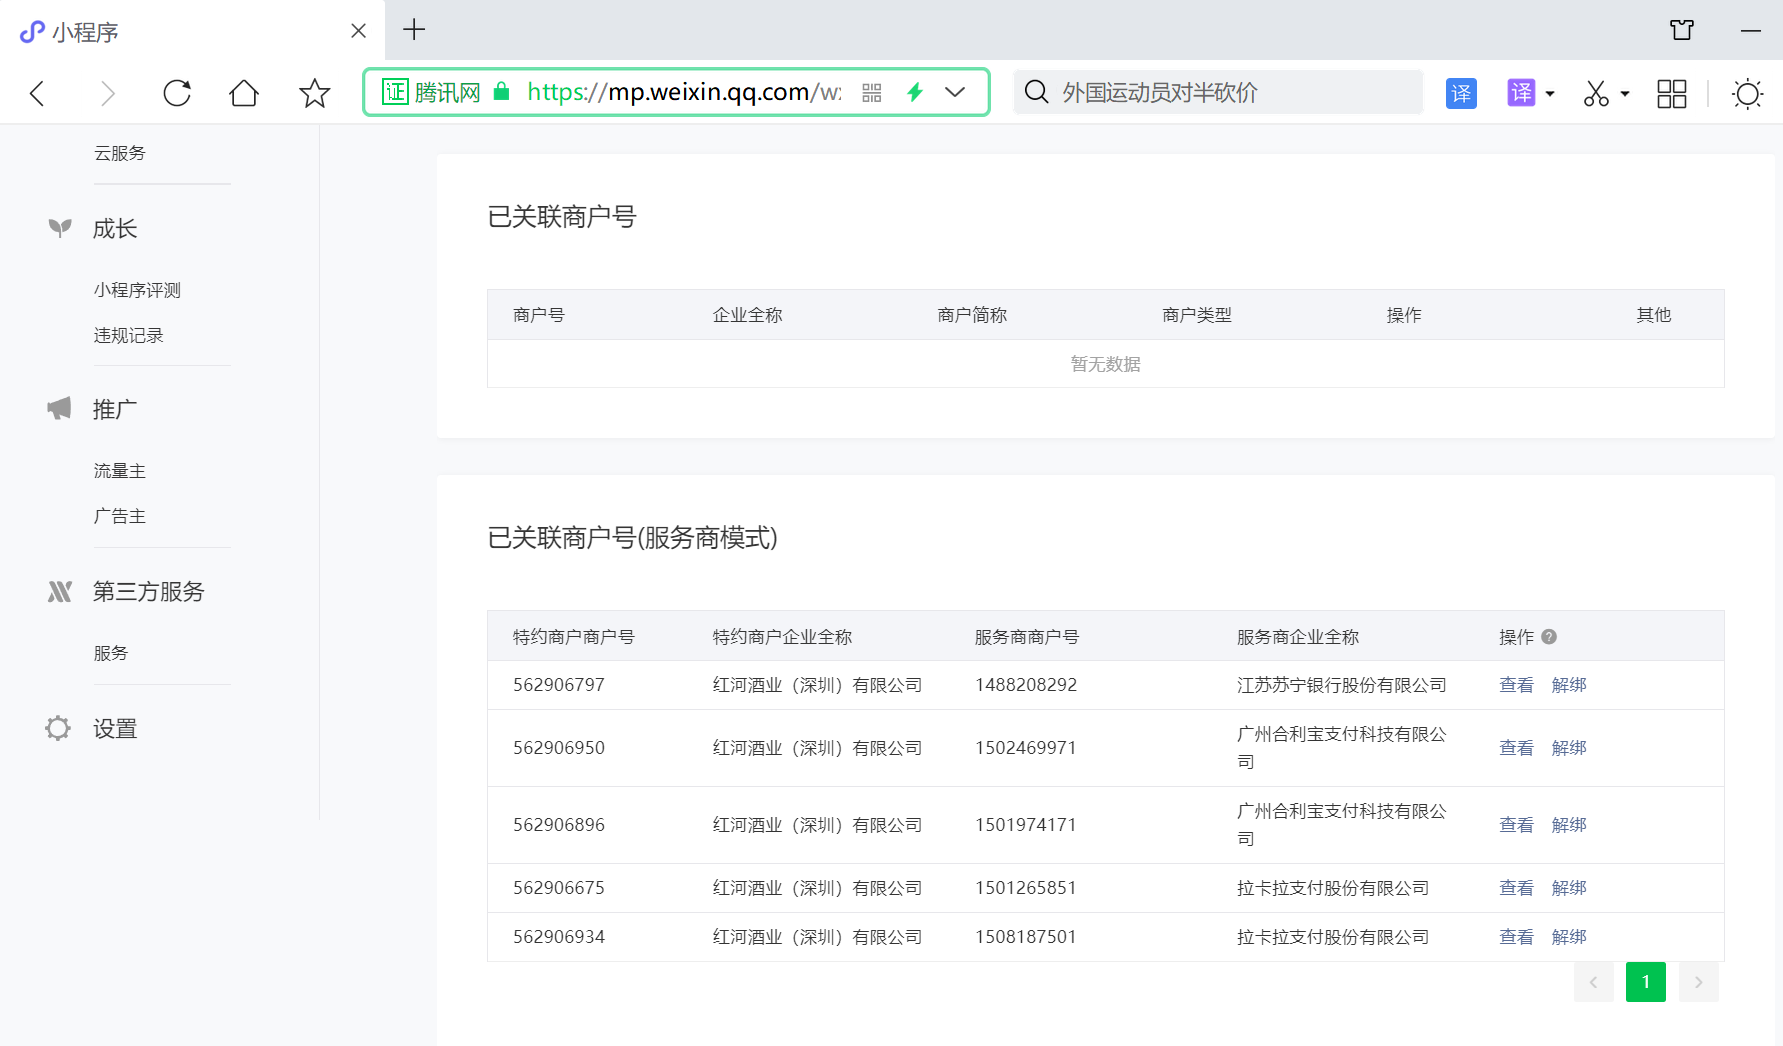Open 违规记录 in the sidebar

[x=128, y=335]
